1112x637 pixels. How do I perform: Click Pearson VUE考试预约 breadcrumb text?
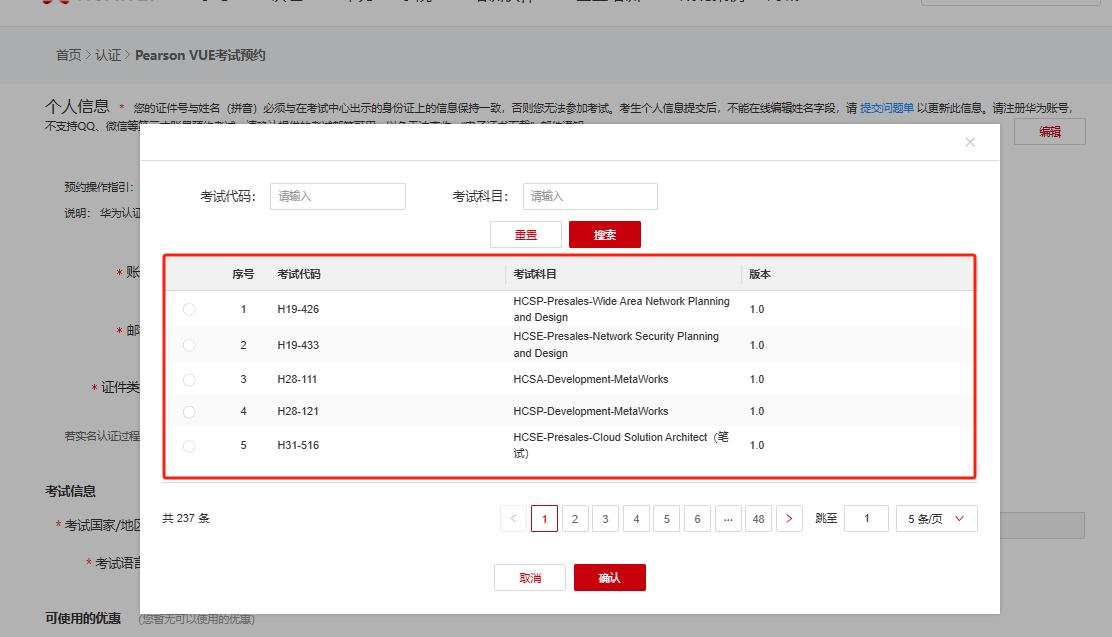click(200, 55)
